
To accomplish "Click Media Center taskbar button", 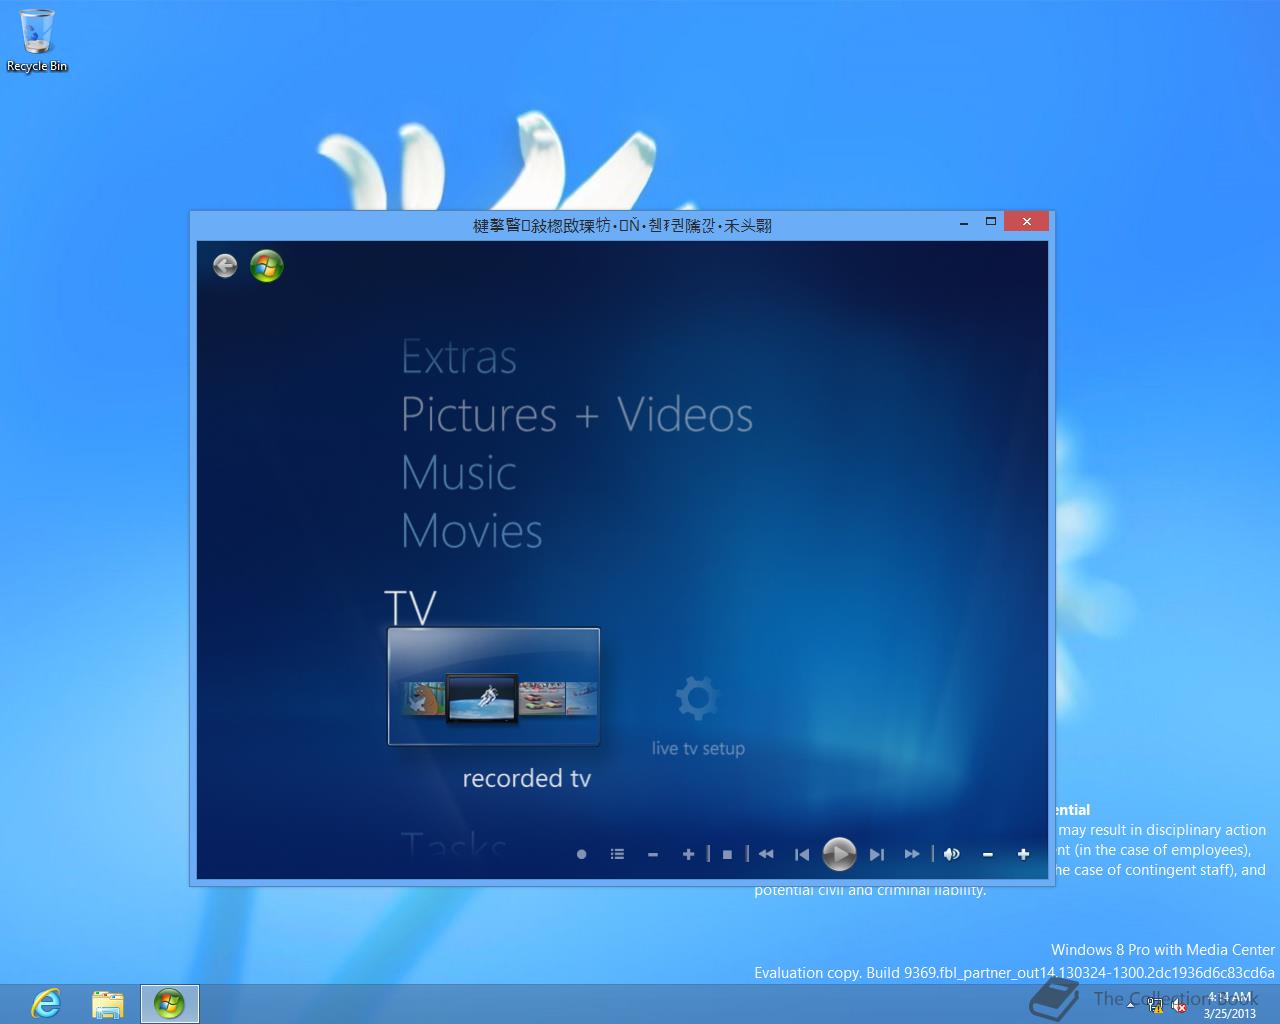I will (169, 1003).
